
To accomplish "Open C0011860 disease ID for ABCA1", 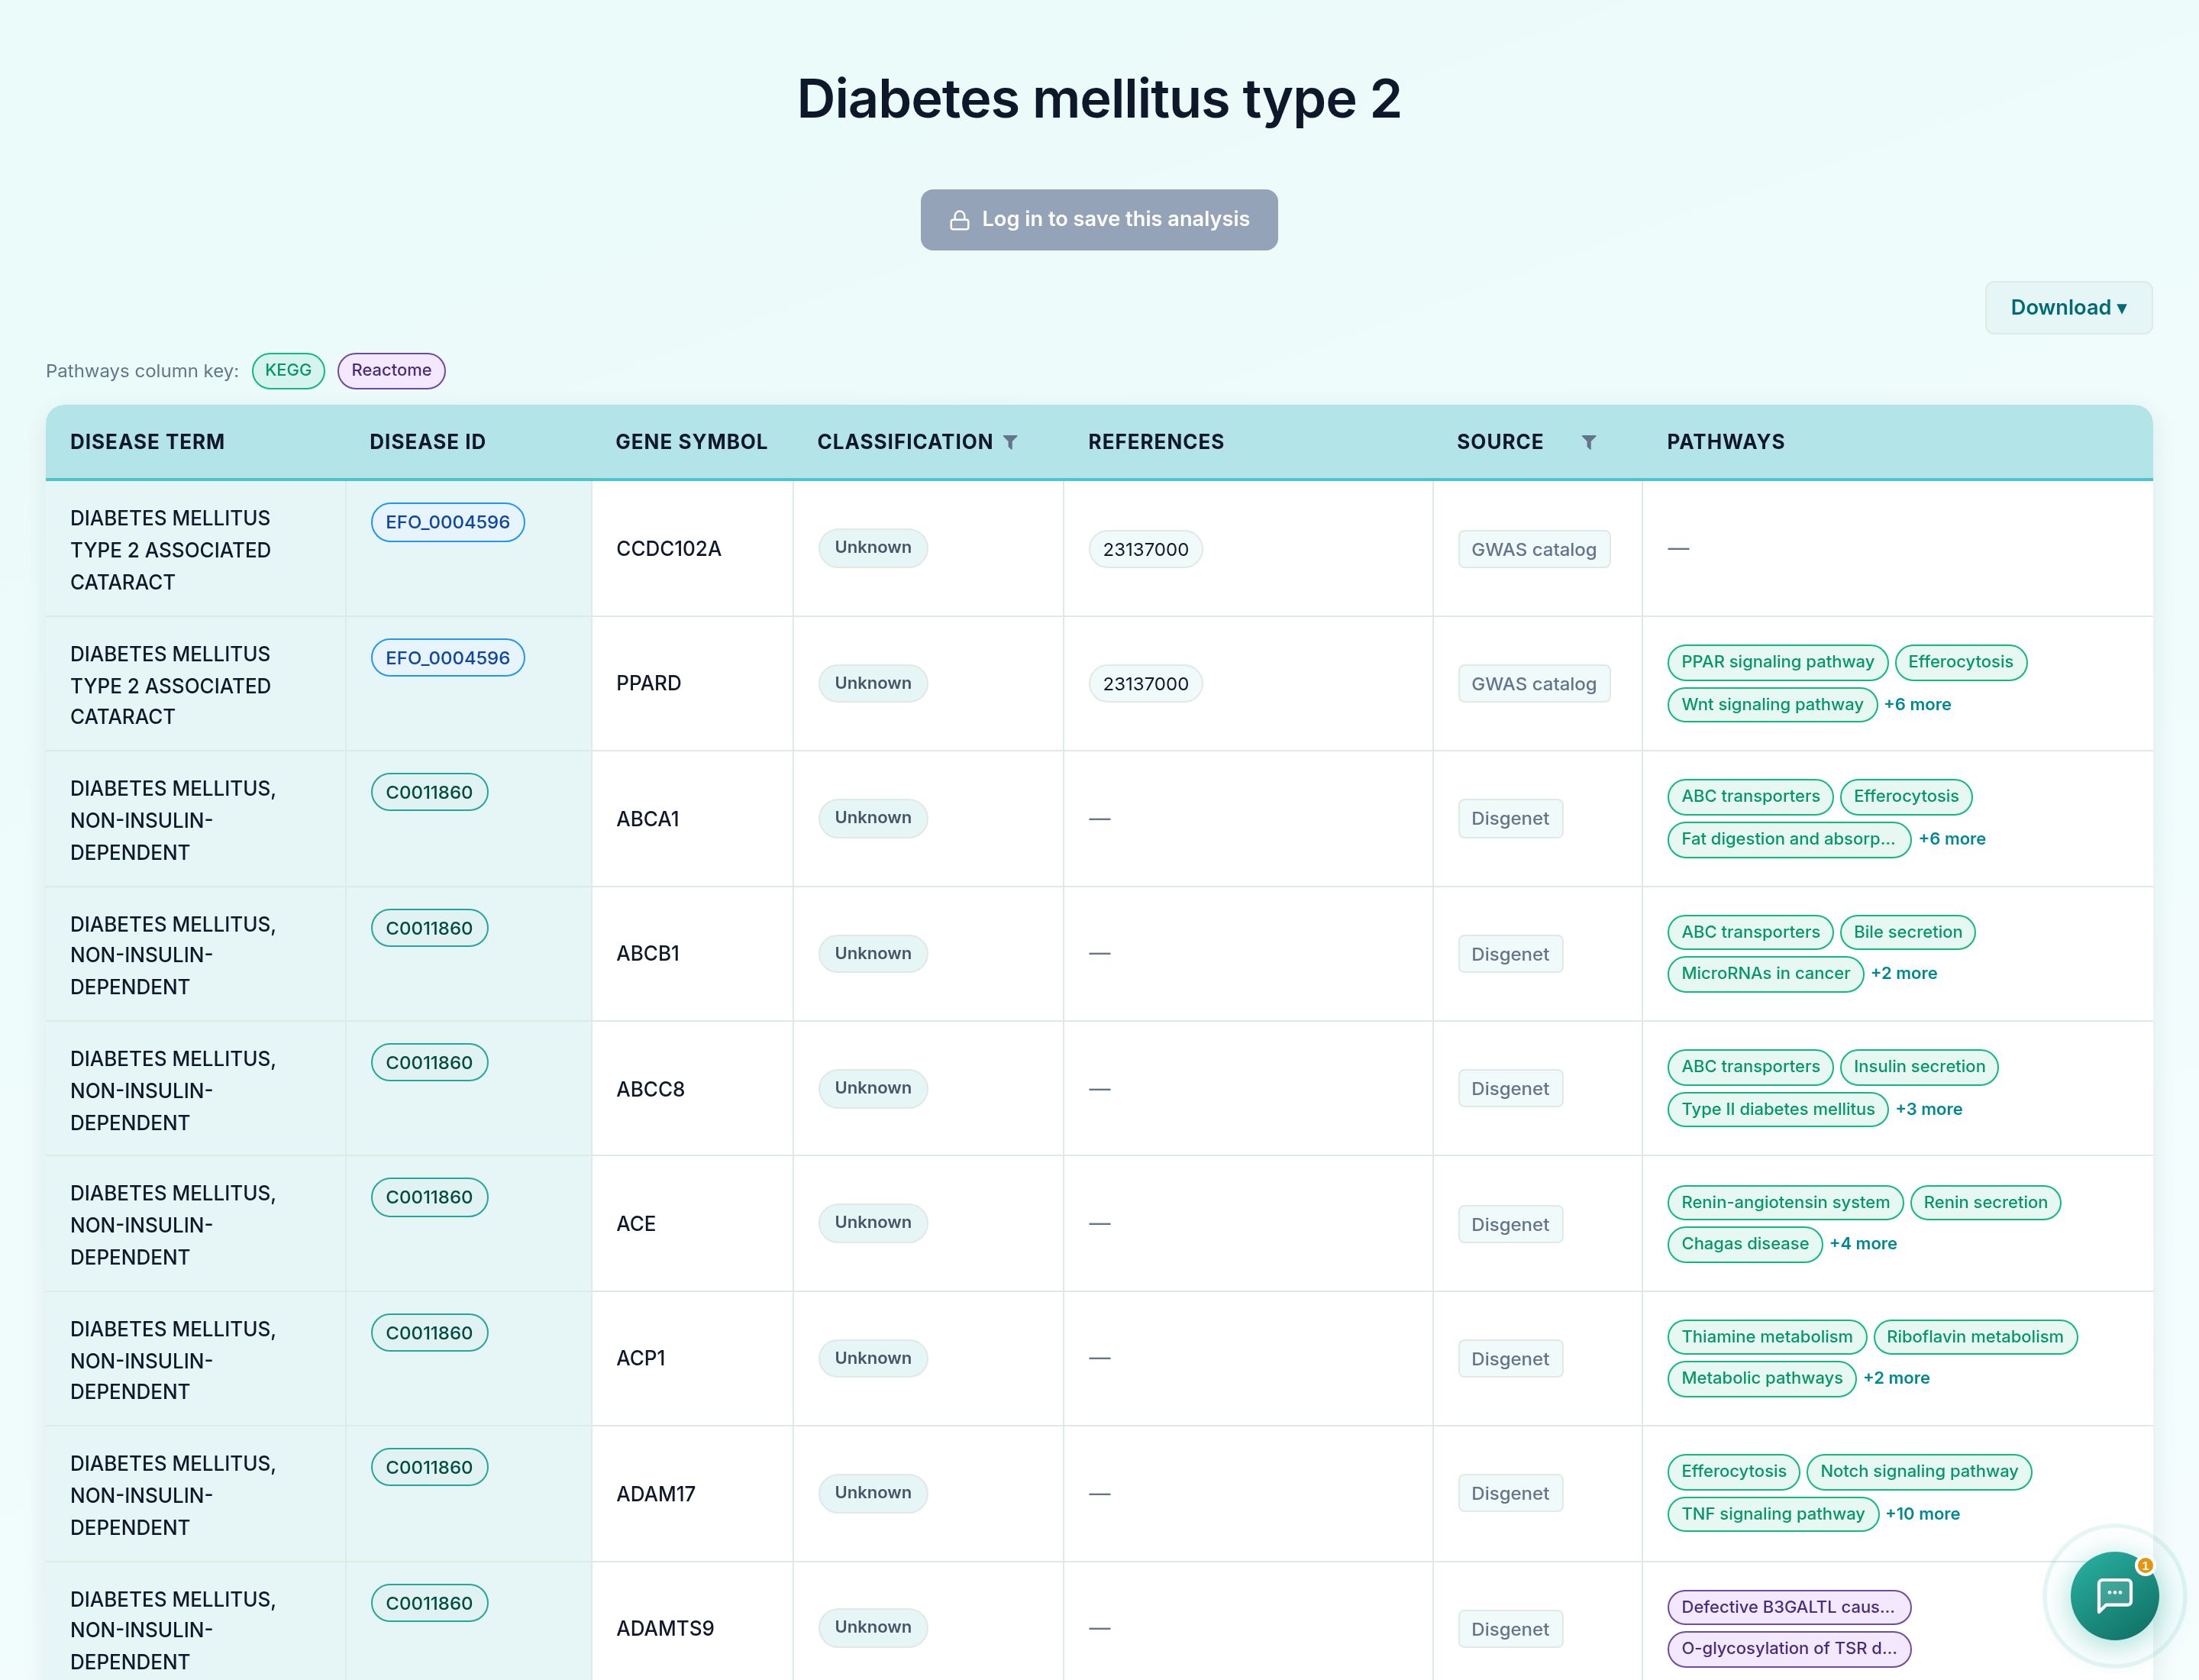I will point(429,792).
